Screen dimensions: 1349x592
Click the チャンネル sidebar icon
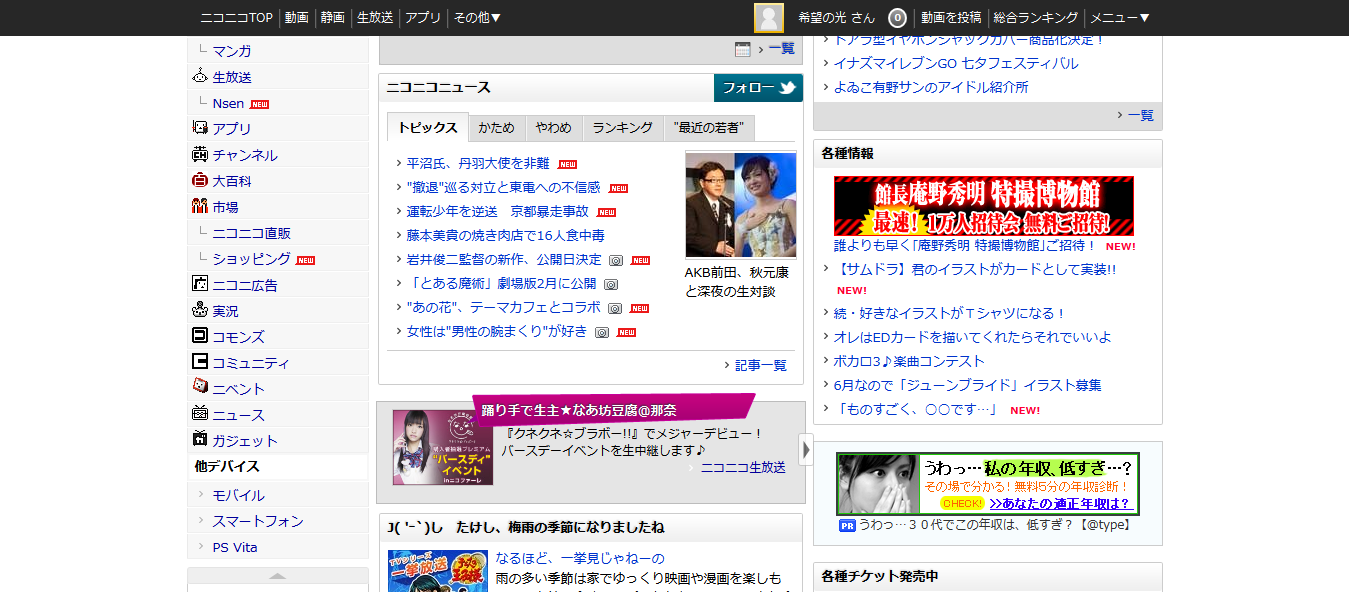199,154
